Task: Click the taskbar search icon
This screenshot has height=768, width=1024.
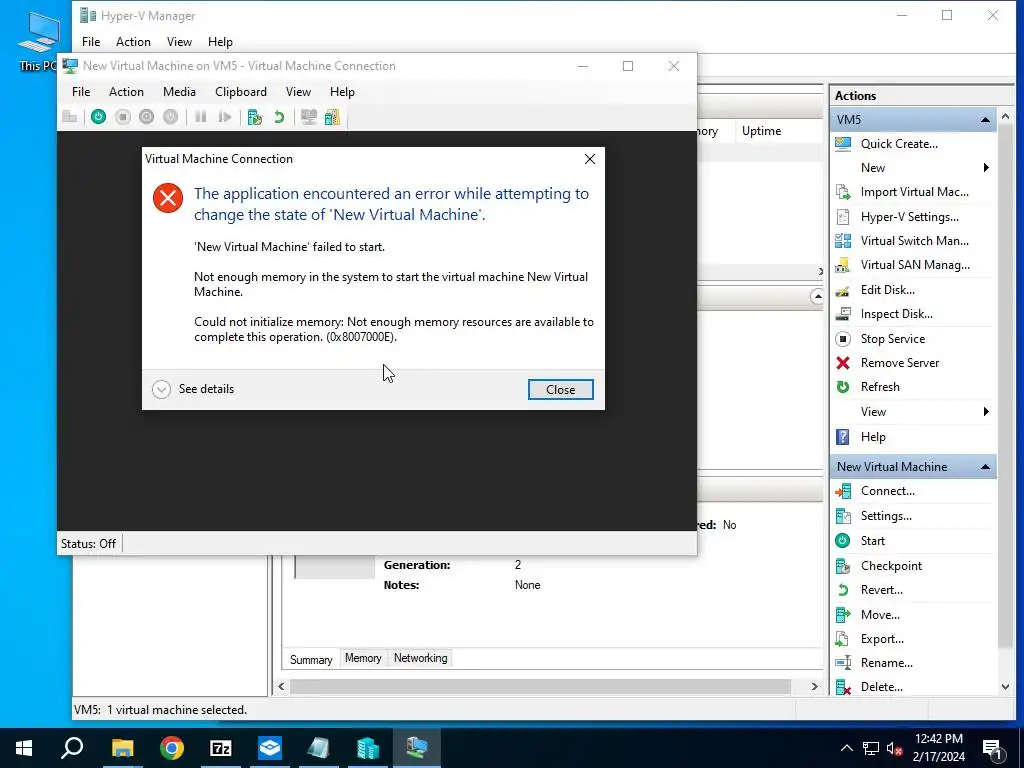Action: [72, 748]
